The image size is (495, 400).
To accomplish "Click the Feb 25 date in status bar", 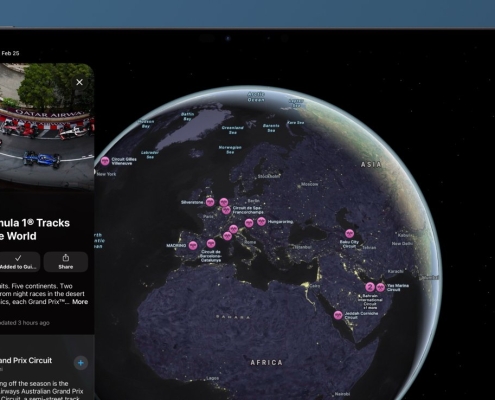I will click(x=10, y=53).
